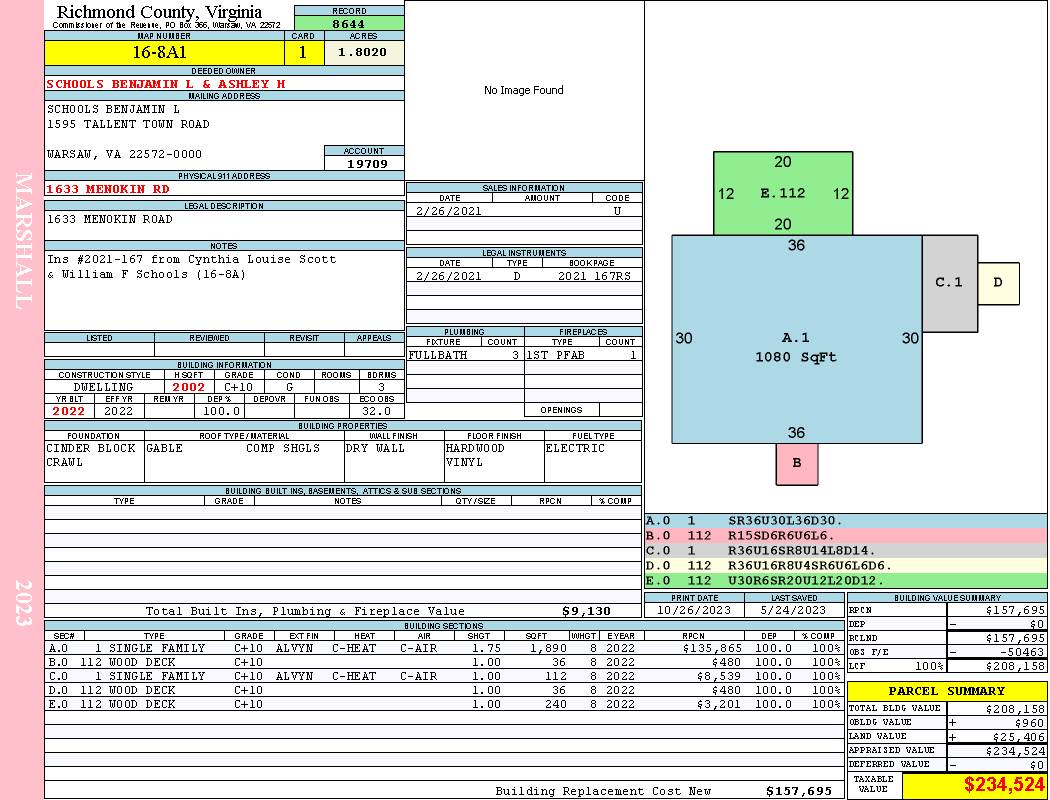The height and width of the screenshot is (800, 1050).
Task: Click the last saved date 5/24/2023
Action: tap(793, 610)
